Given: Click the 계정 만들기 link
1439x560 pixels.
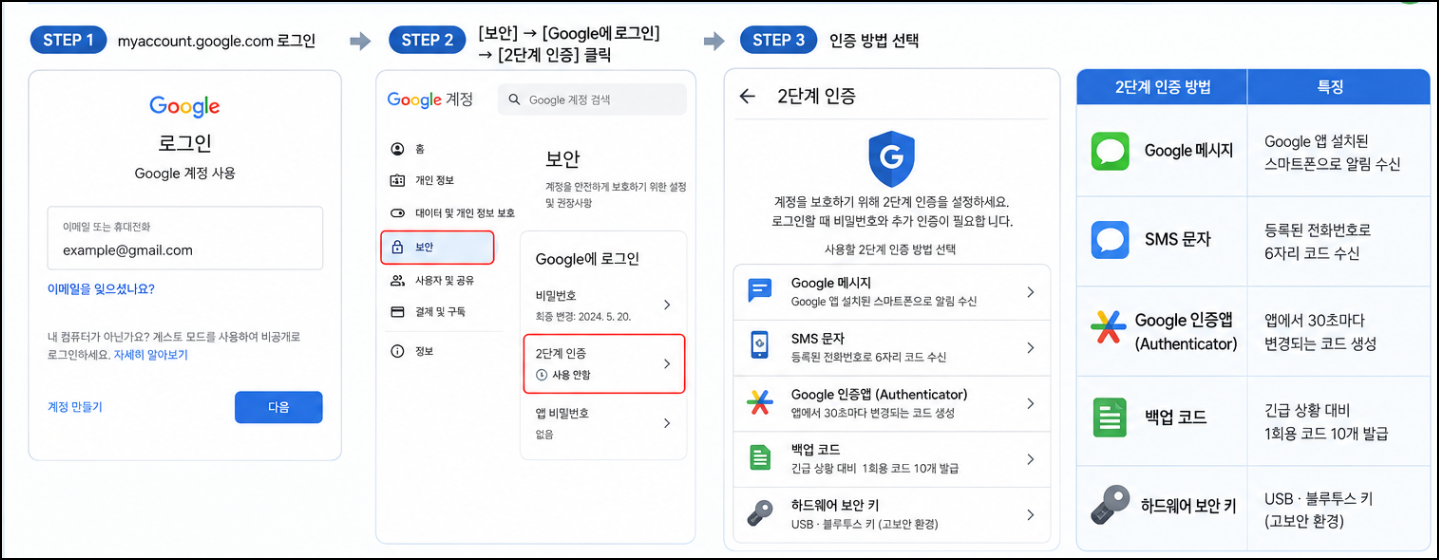Looking at the screenshot, I should coord(75,407).
